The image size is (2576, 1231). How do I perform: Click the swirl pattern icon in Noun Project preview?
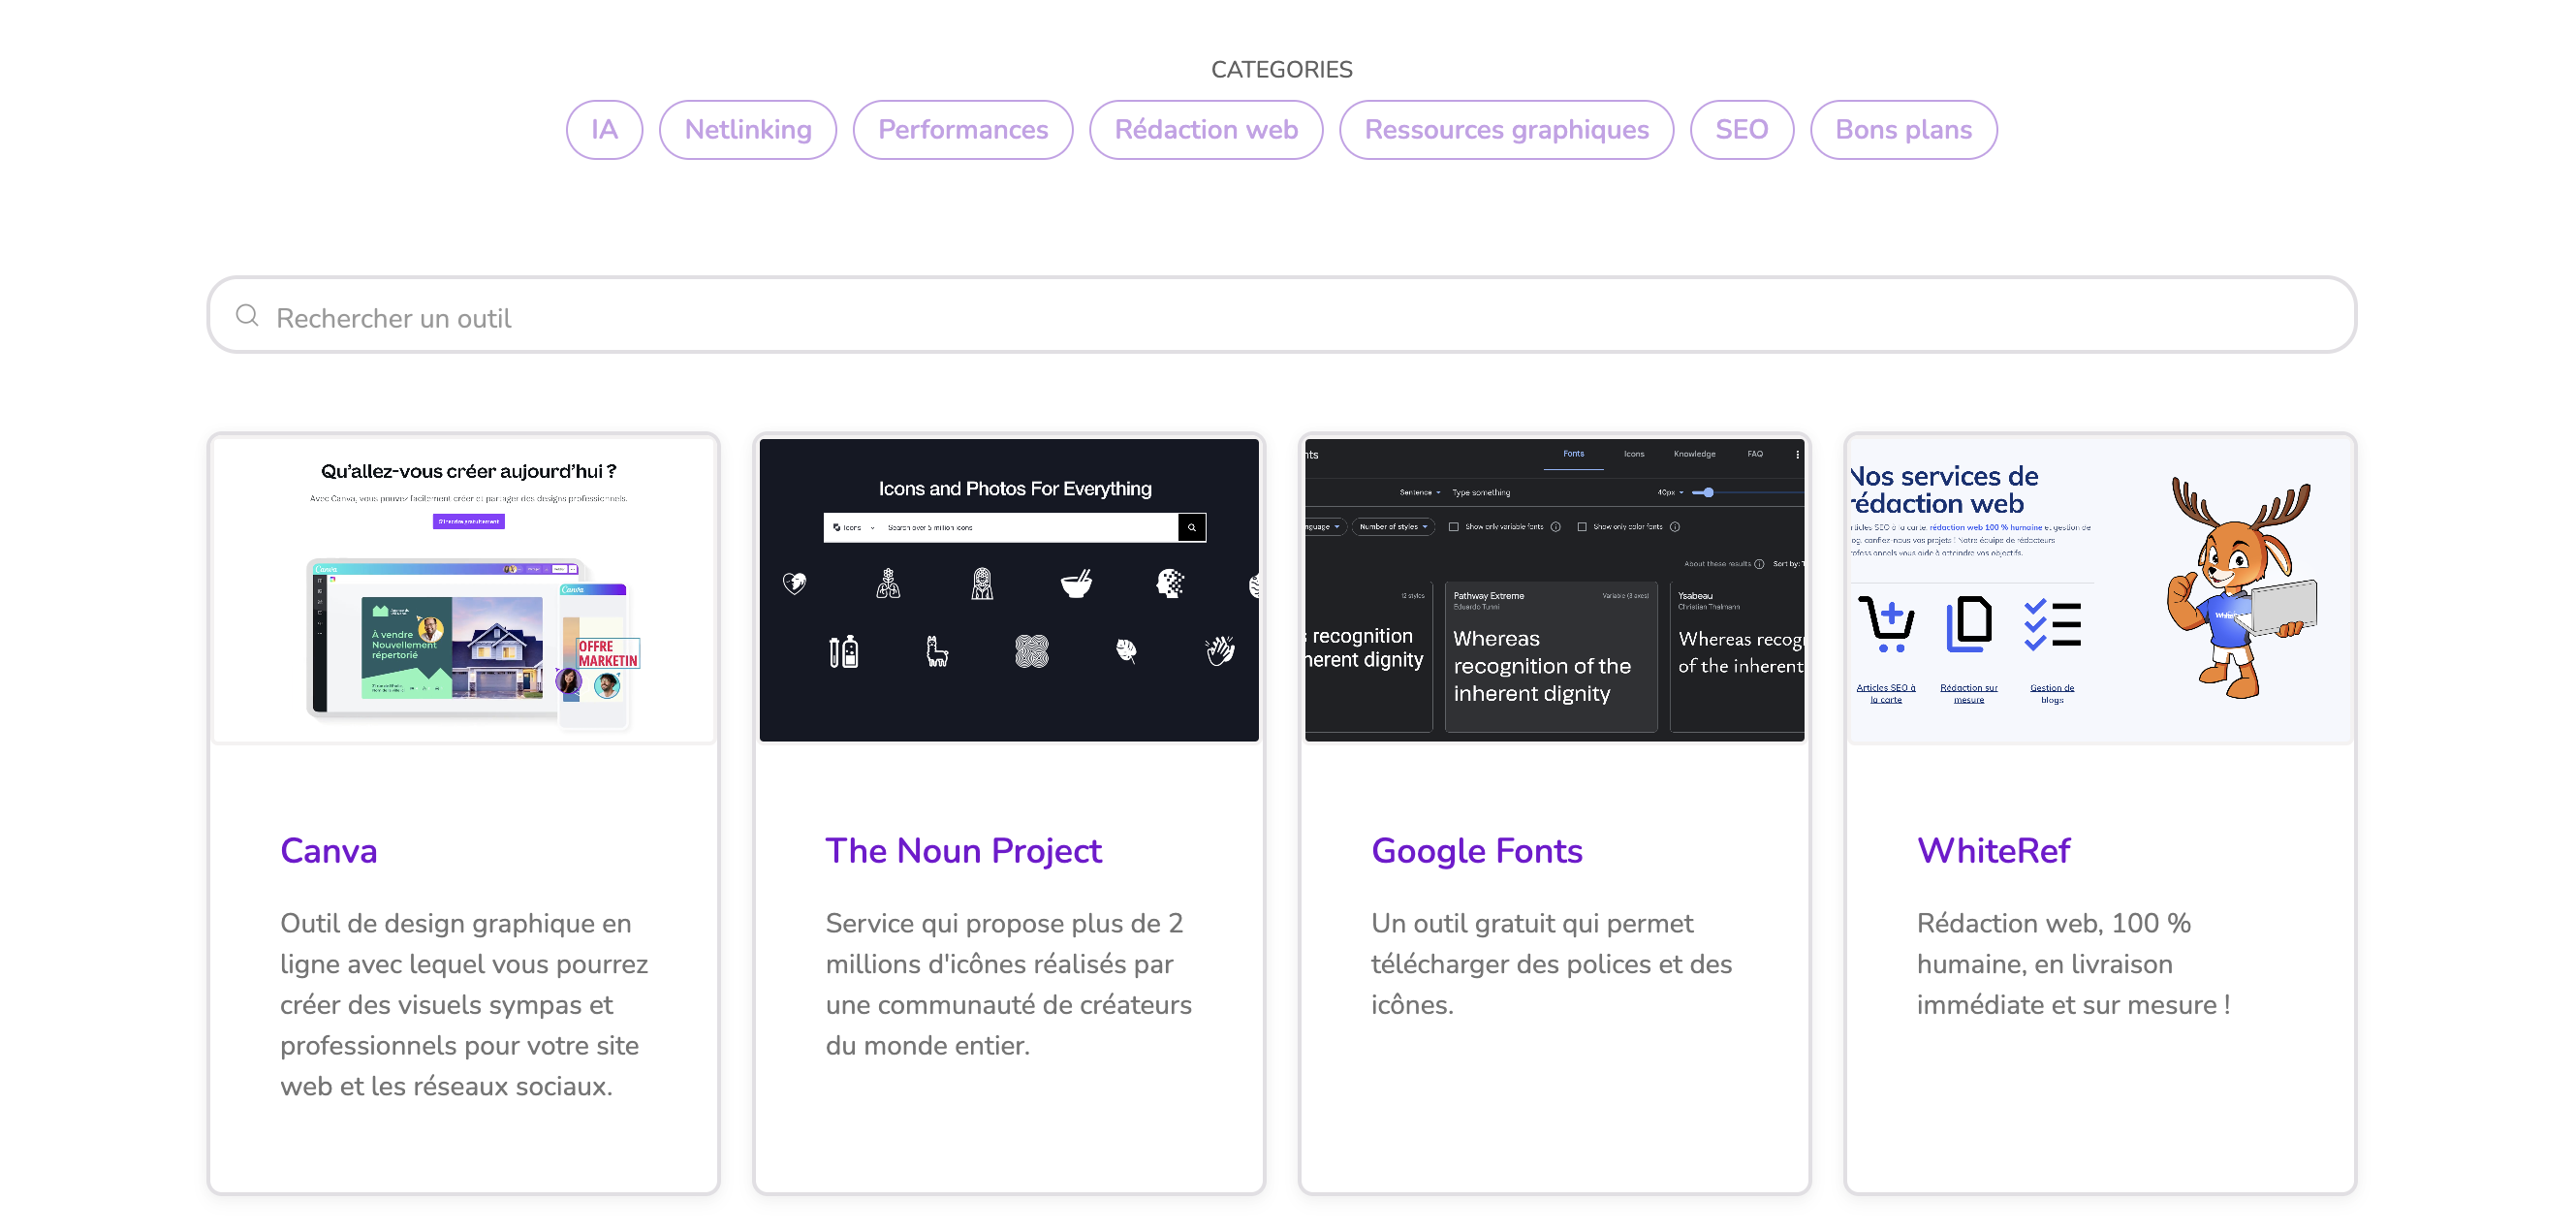pyautogui.click(x=1032, y=651)
